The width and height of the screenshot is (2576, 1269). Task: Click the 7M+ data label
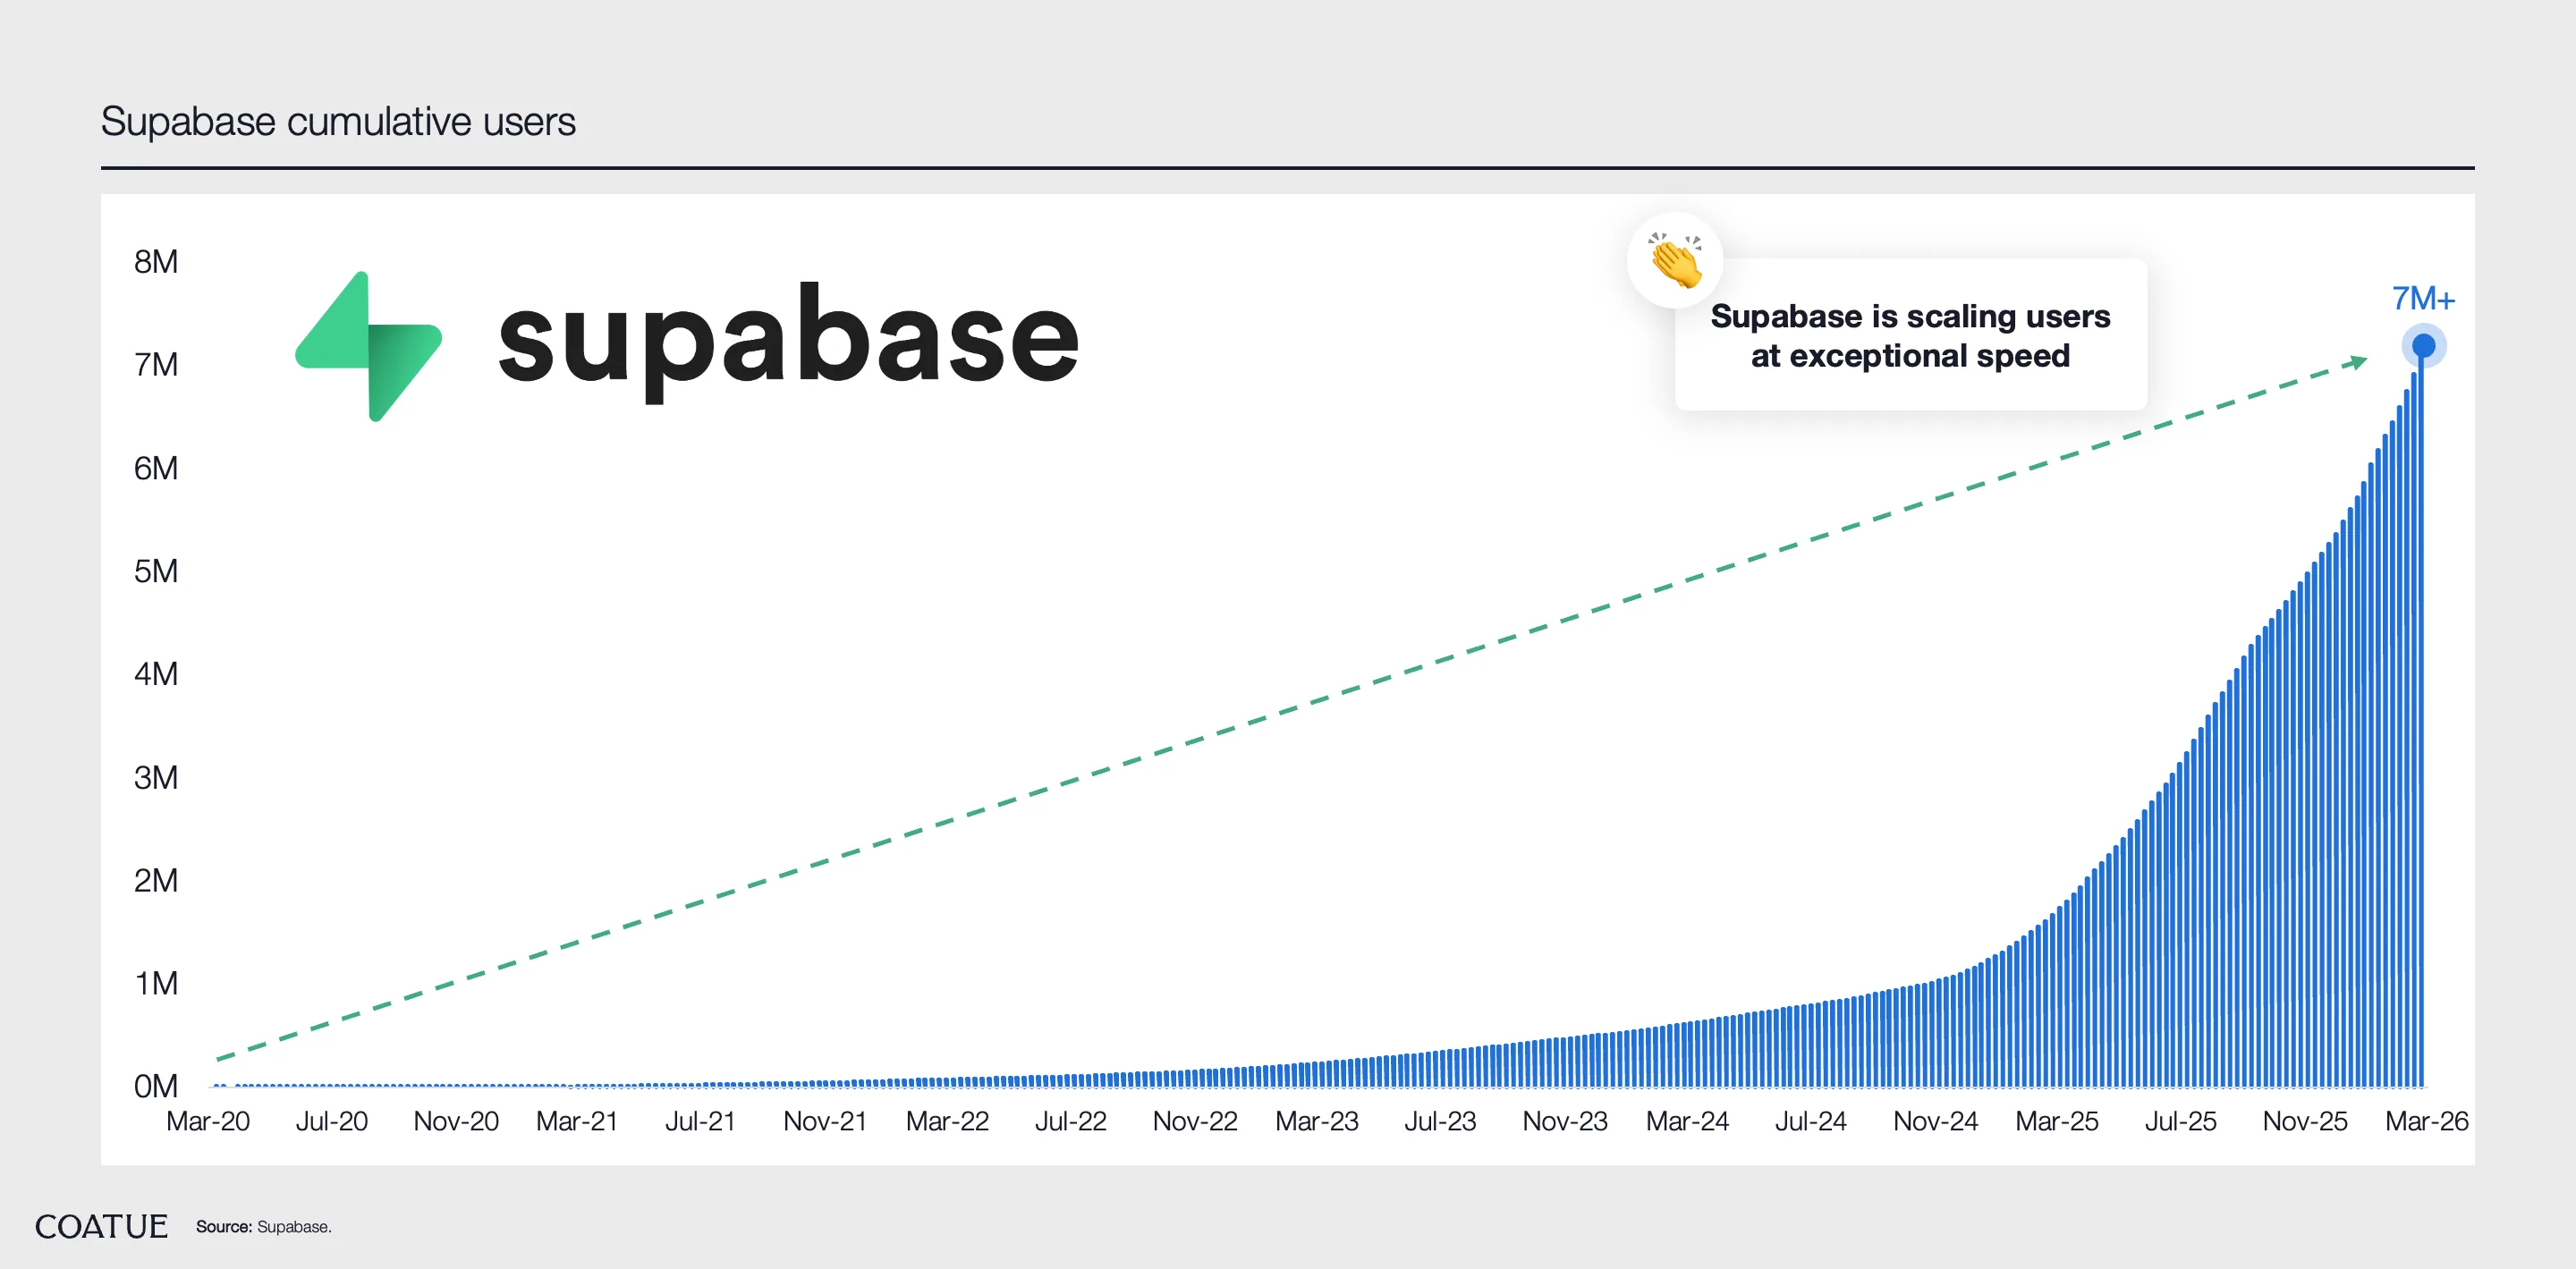[2422, 298]
